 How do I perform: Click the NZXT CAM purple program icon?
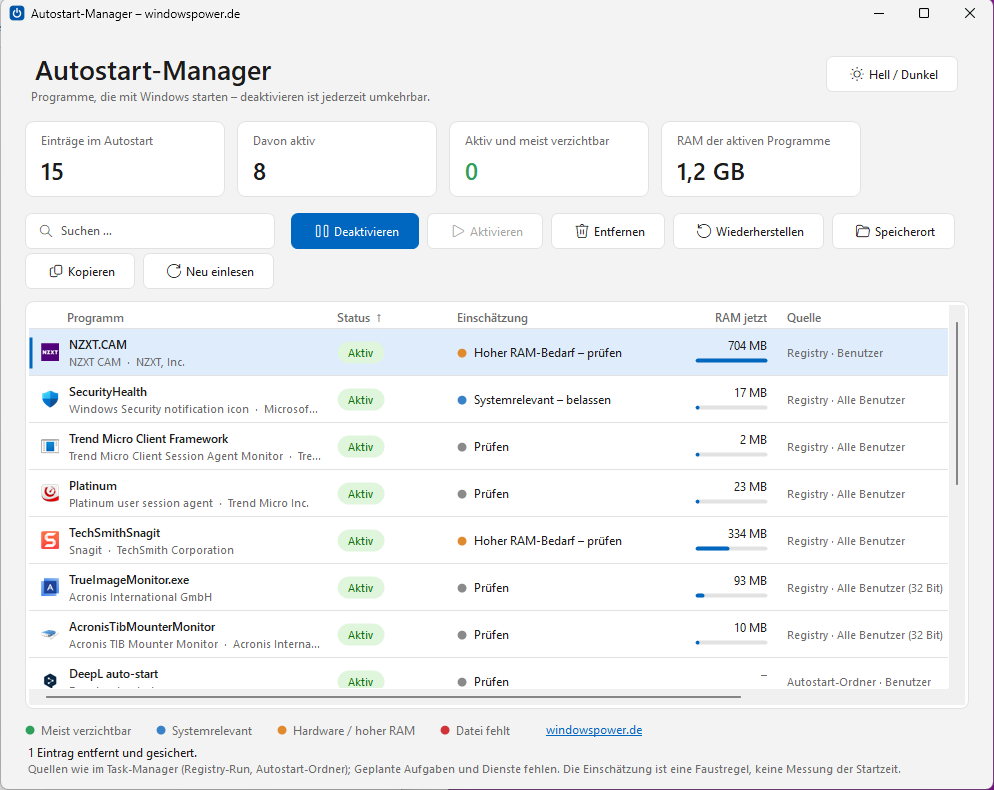tap(50, 352)
